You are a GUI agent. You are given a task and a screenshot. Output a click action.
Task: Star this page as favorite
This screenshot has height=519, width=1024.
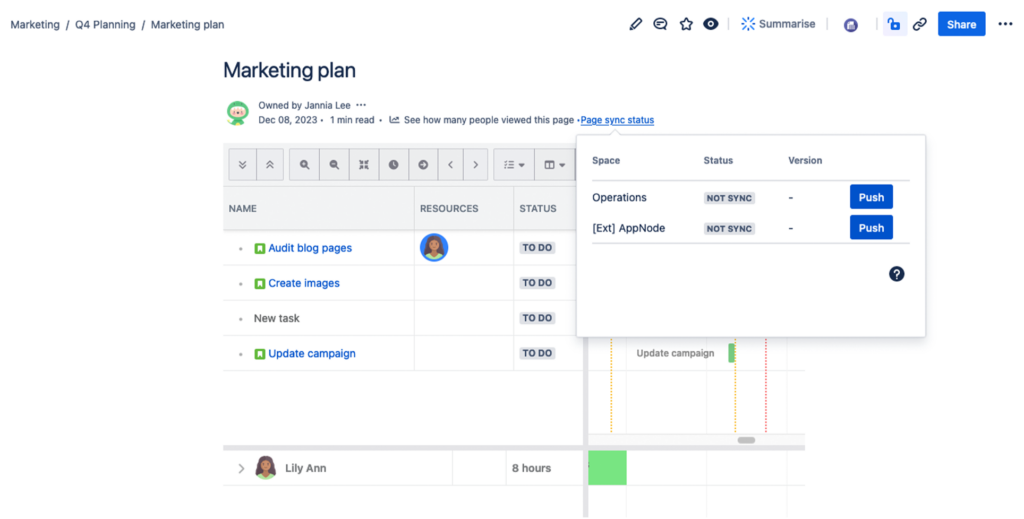click(x=686, y=24)
